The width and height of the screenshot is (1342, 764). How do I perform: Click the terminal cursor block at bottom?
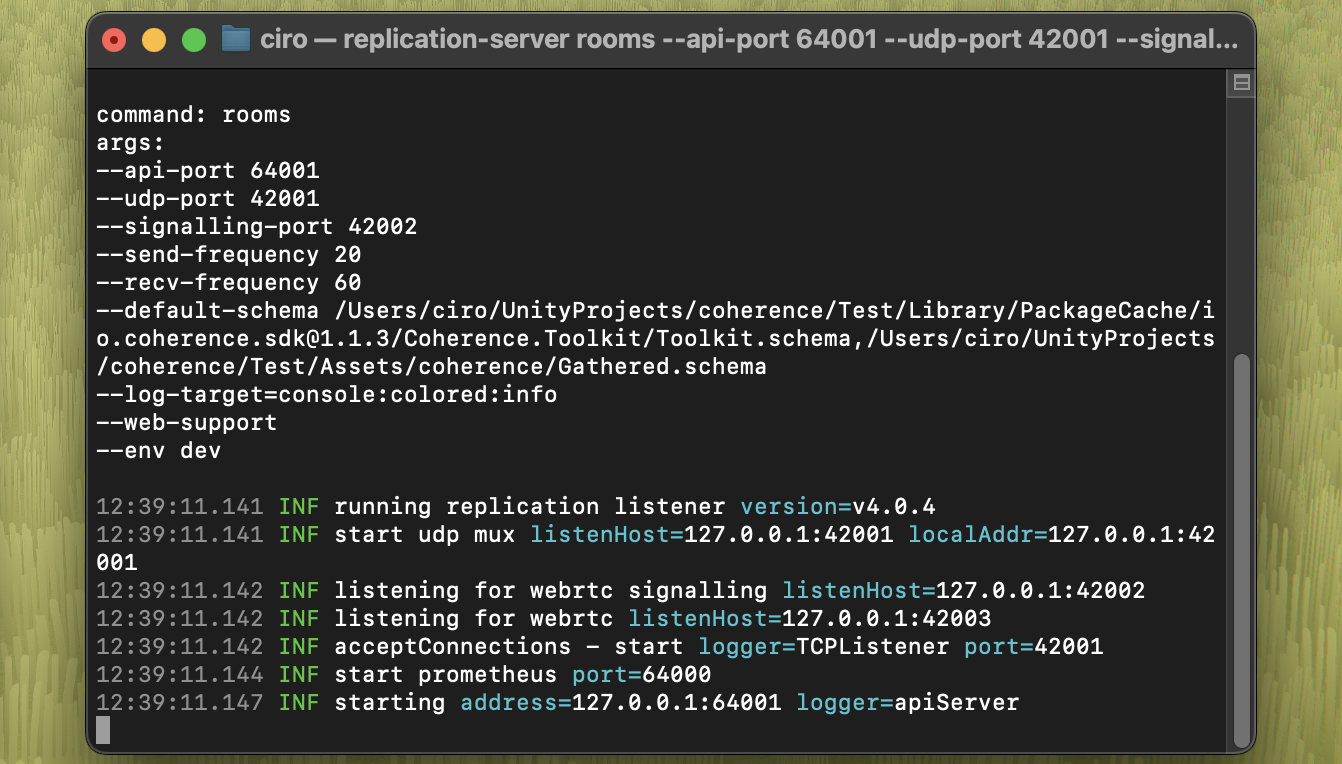pos(103,730)
